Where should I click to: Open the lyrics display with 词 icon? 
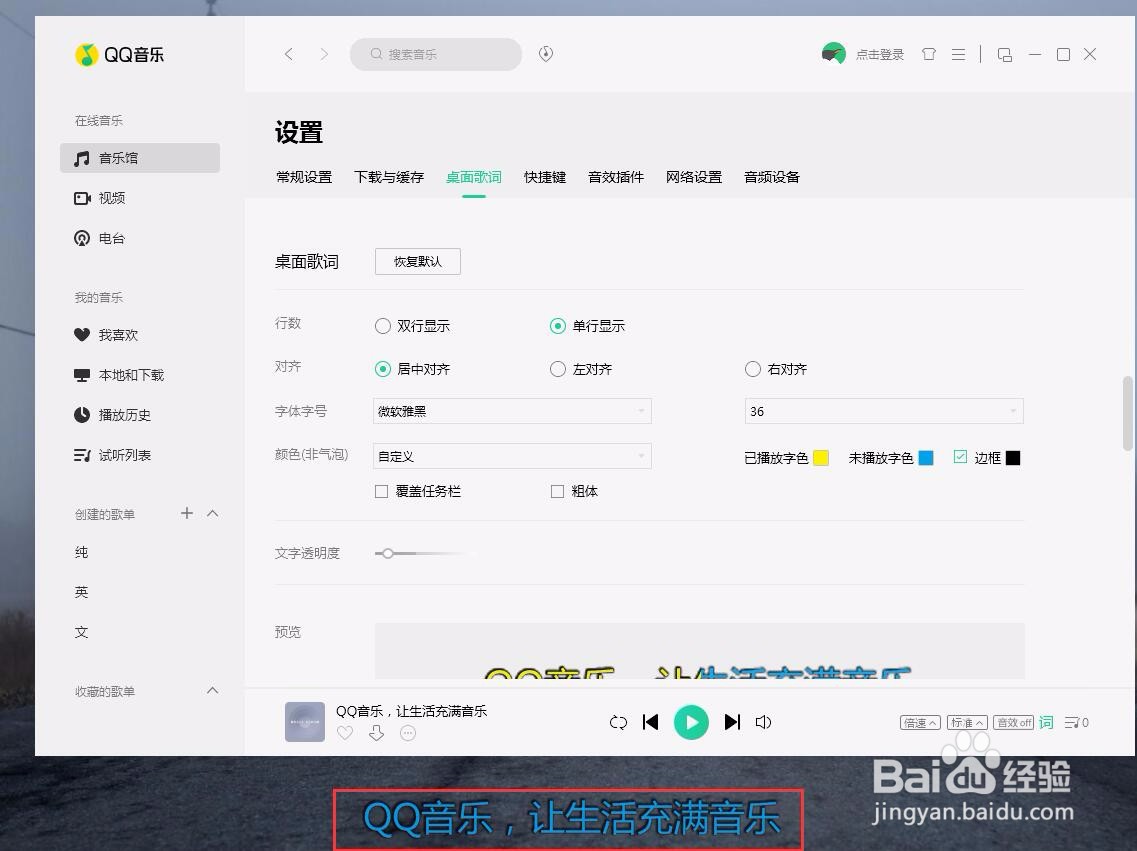1046,721
